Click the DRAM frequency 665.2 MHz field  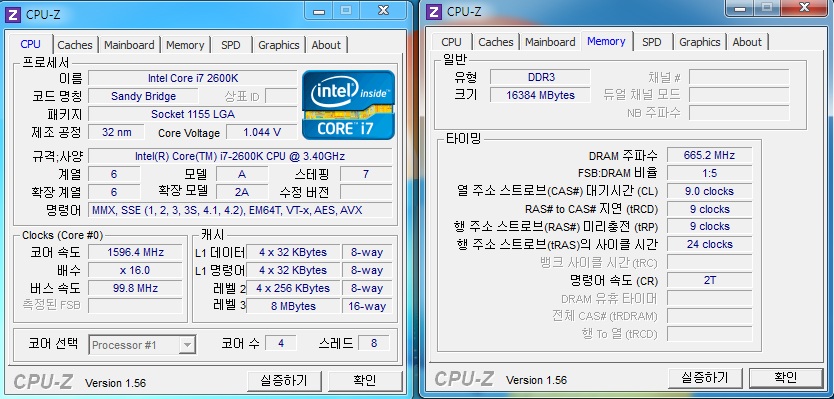point(710,155)
